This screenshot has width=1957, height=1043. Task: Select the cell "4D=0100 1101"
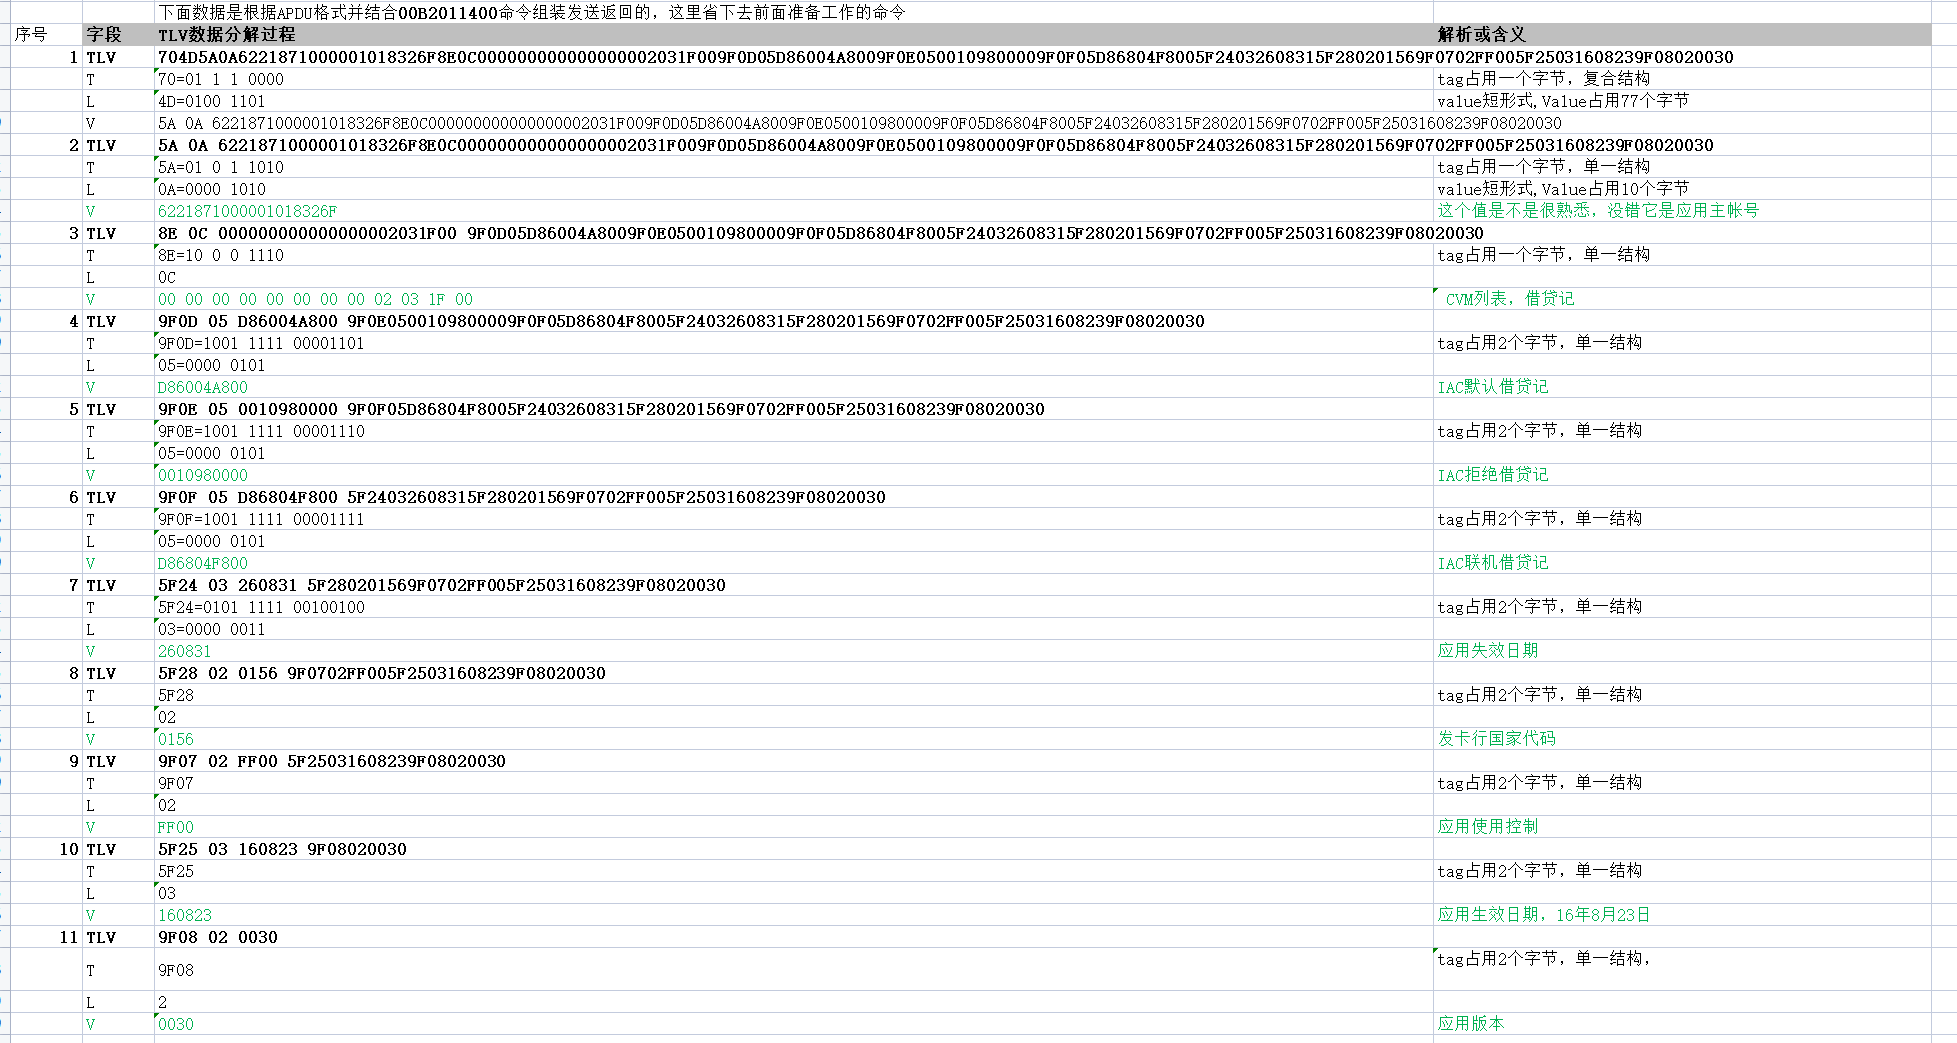tap(212, 102)
